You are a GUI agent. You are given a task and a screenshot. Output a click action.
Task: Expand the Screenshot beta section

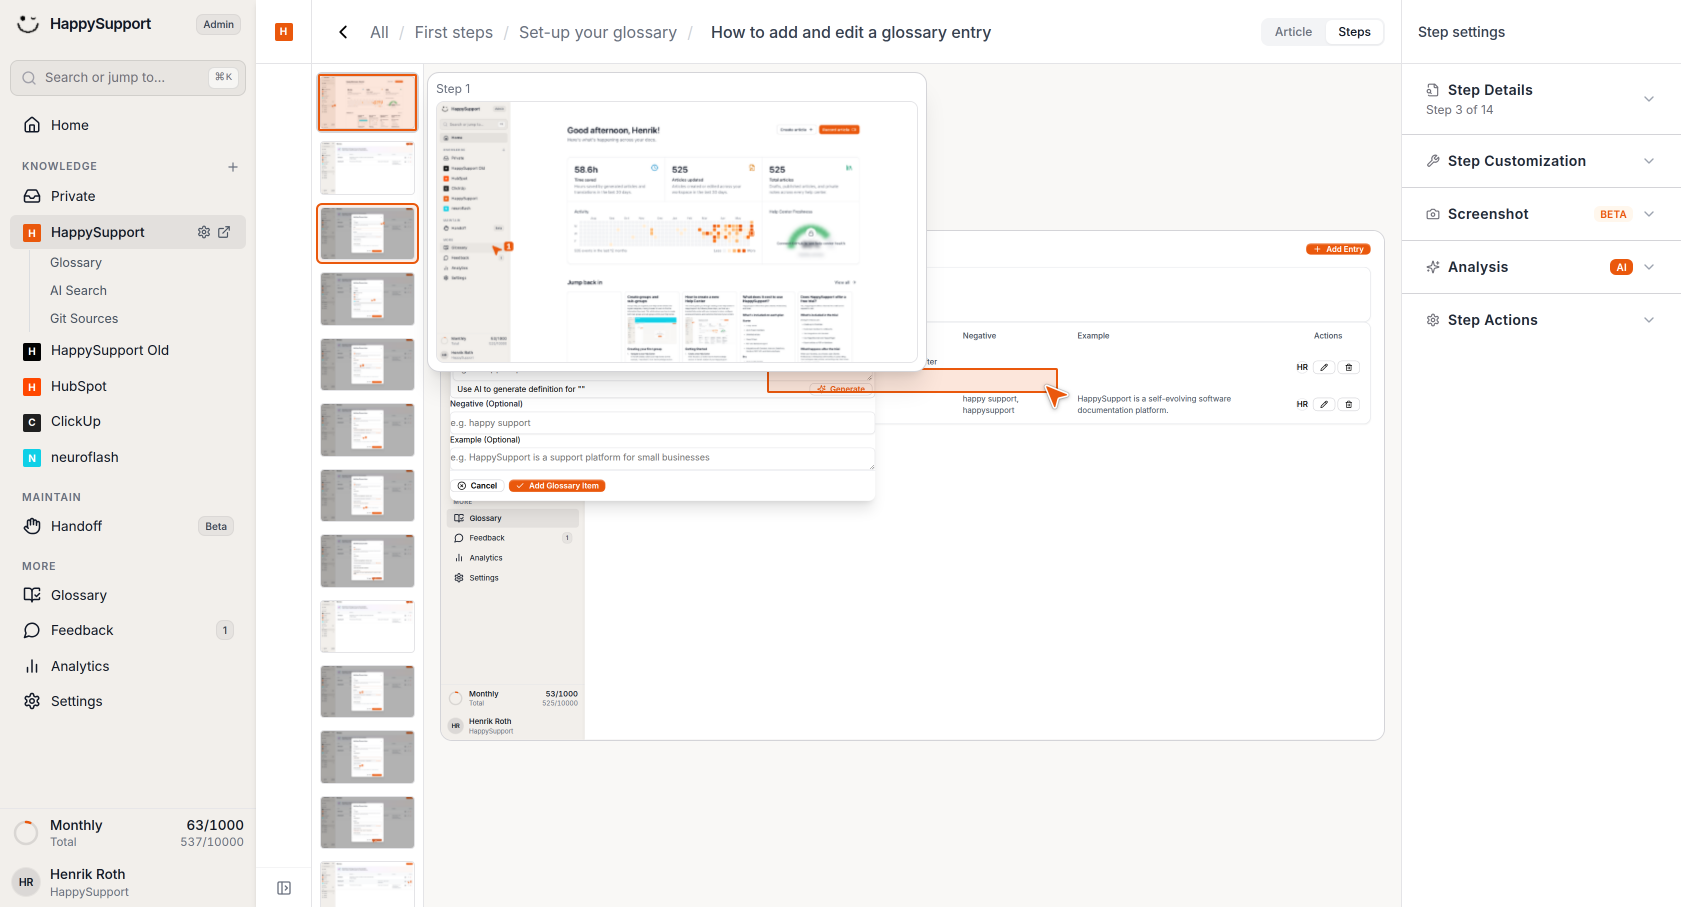tap(1541, 214)
